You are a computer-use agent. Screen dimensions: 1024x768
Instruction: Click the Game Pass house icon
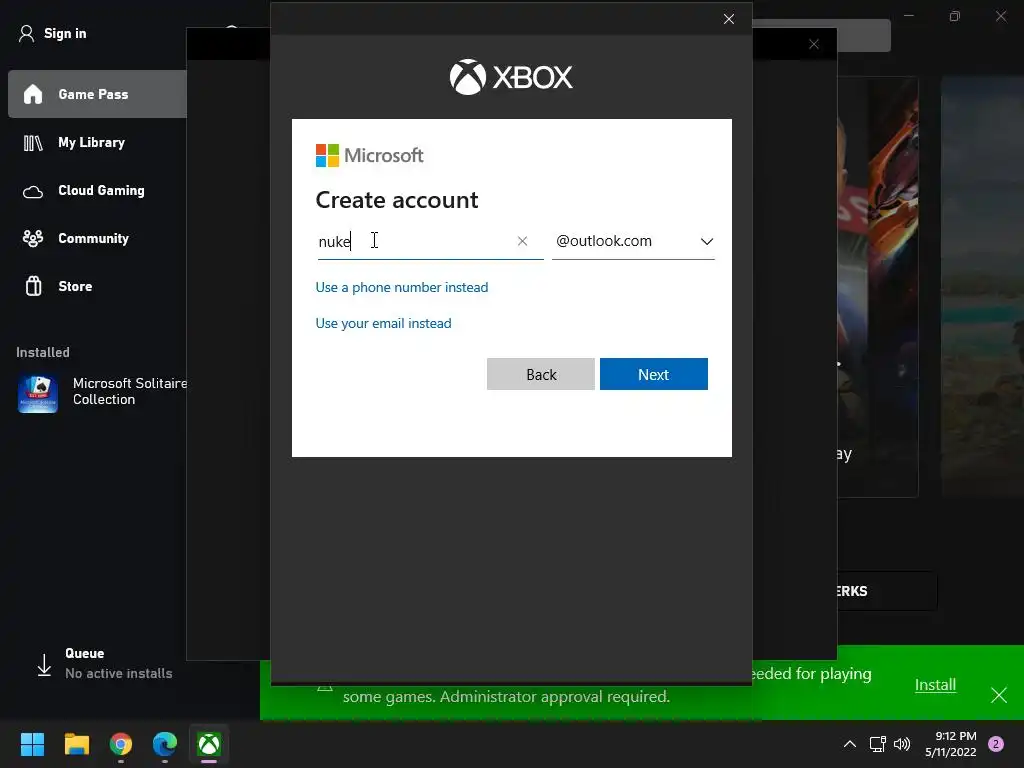pos(33,94)
